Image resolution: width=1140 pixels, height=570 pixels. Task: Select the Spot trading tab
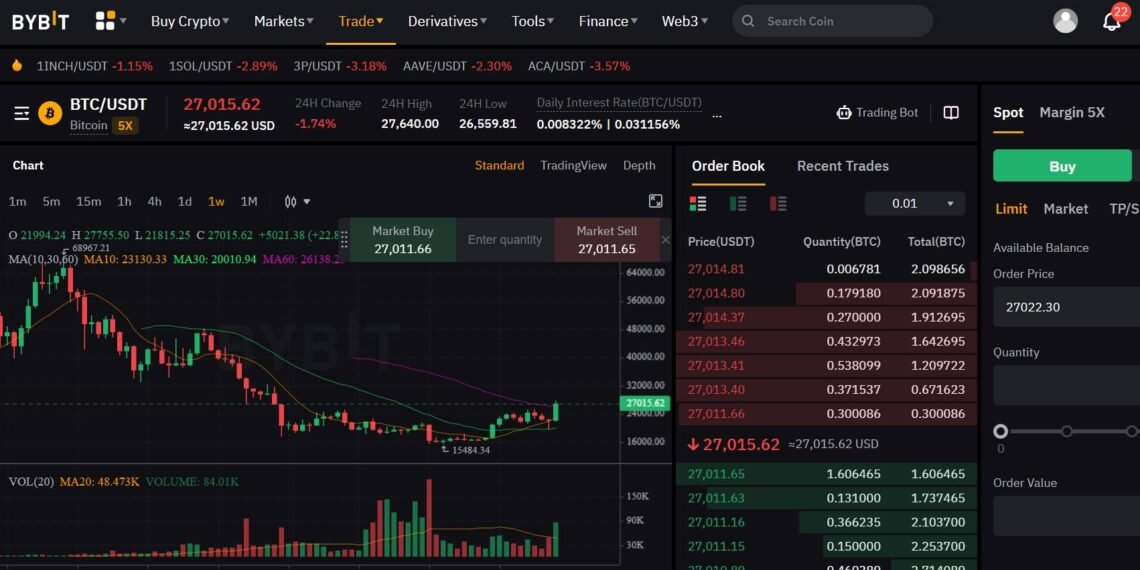click(x=1008, y=113)
